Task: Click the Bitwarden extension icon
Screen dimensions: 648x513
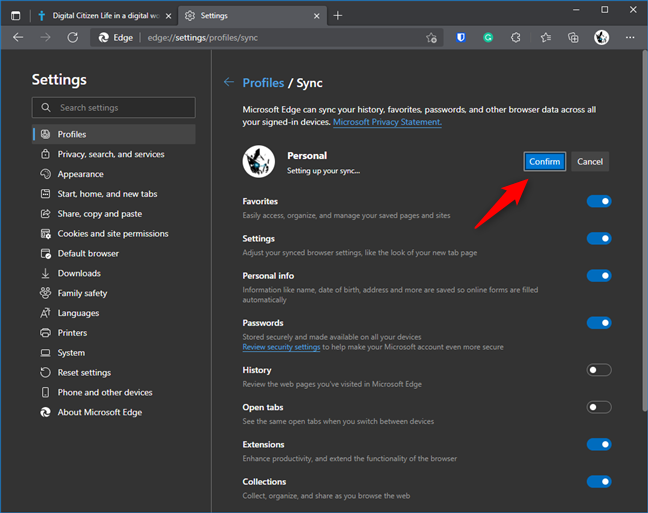Action: (460, 37)
